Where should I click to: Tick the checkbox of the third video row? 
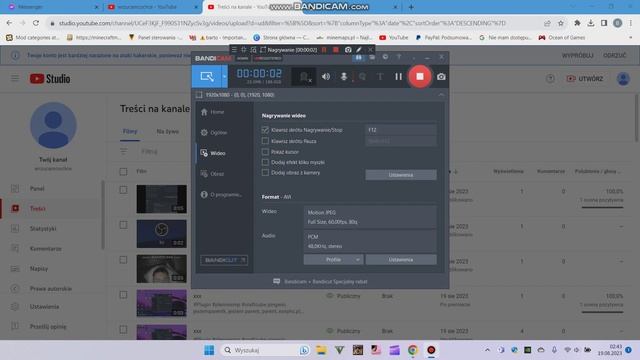[123, 260]
